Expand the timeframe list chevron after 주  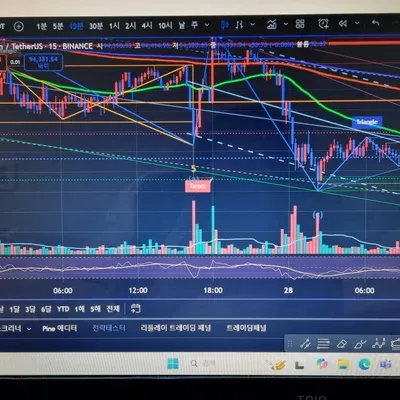(207, 25)
